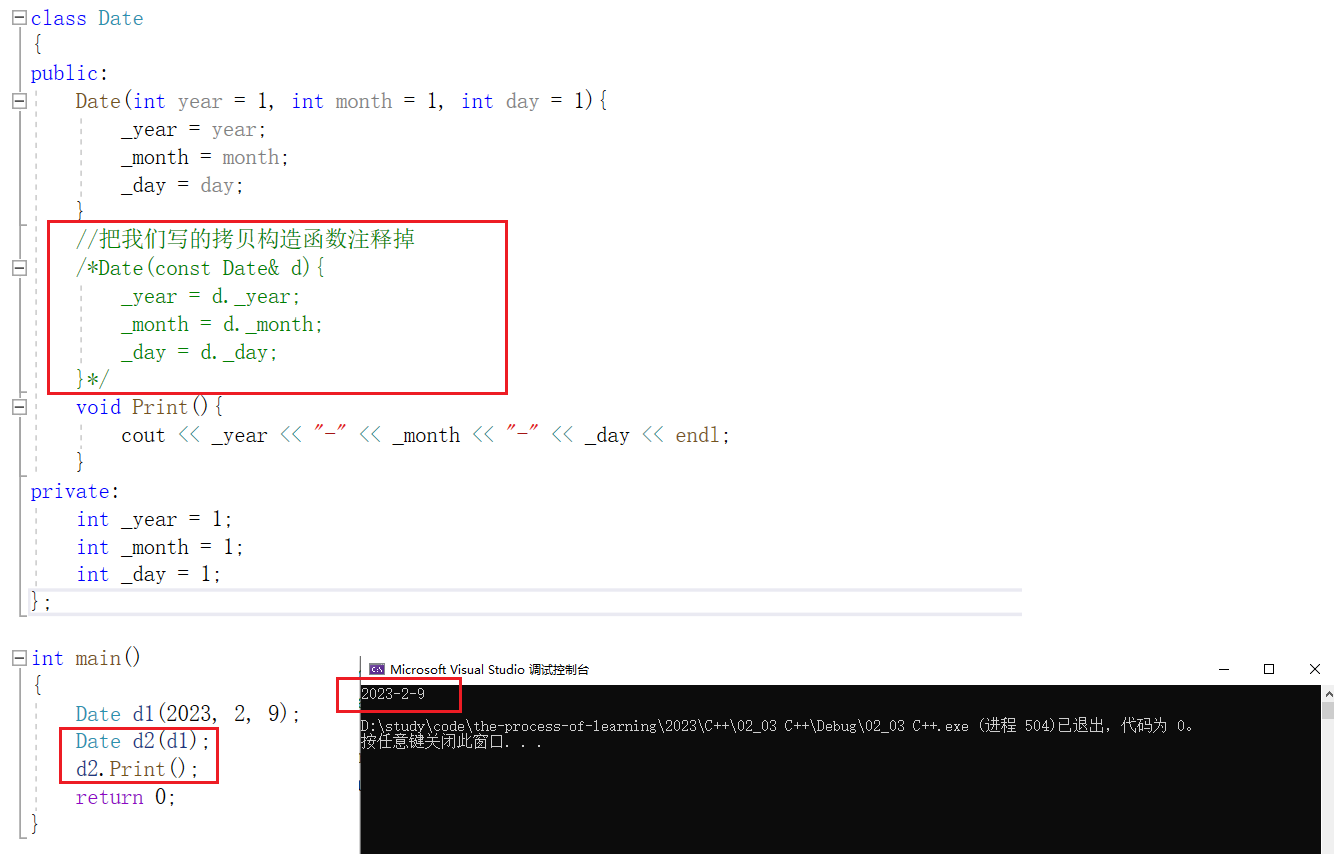Image resolution: width=1334 pixels, height=854 pixels.
Task: Click the "private:" access specifier
Action: click(75, 491)
